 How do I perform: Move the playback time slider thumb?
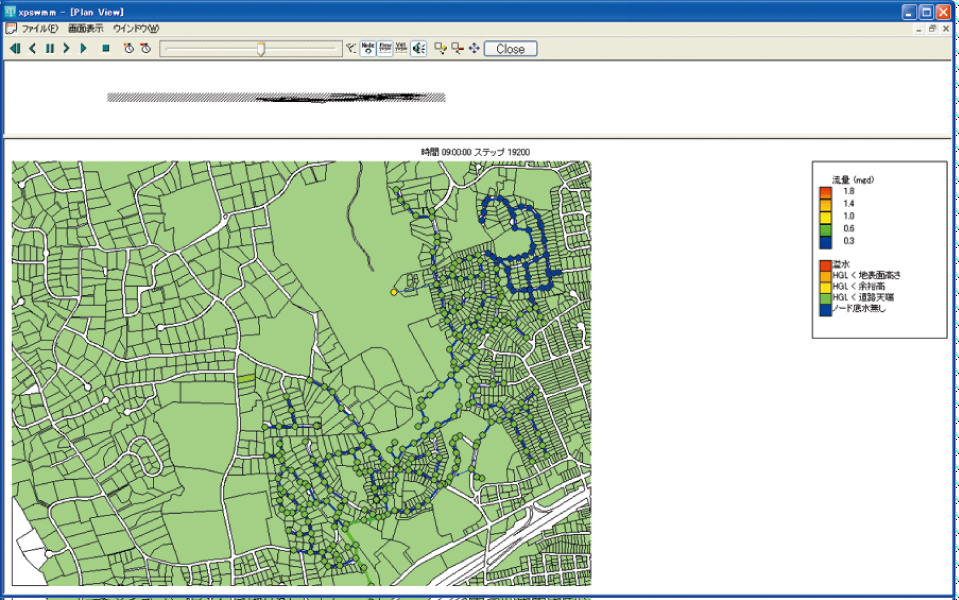coord(261,49)
